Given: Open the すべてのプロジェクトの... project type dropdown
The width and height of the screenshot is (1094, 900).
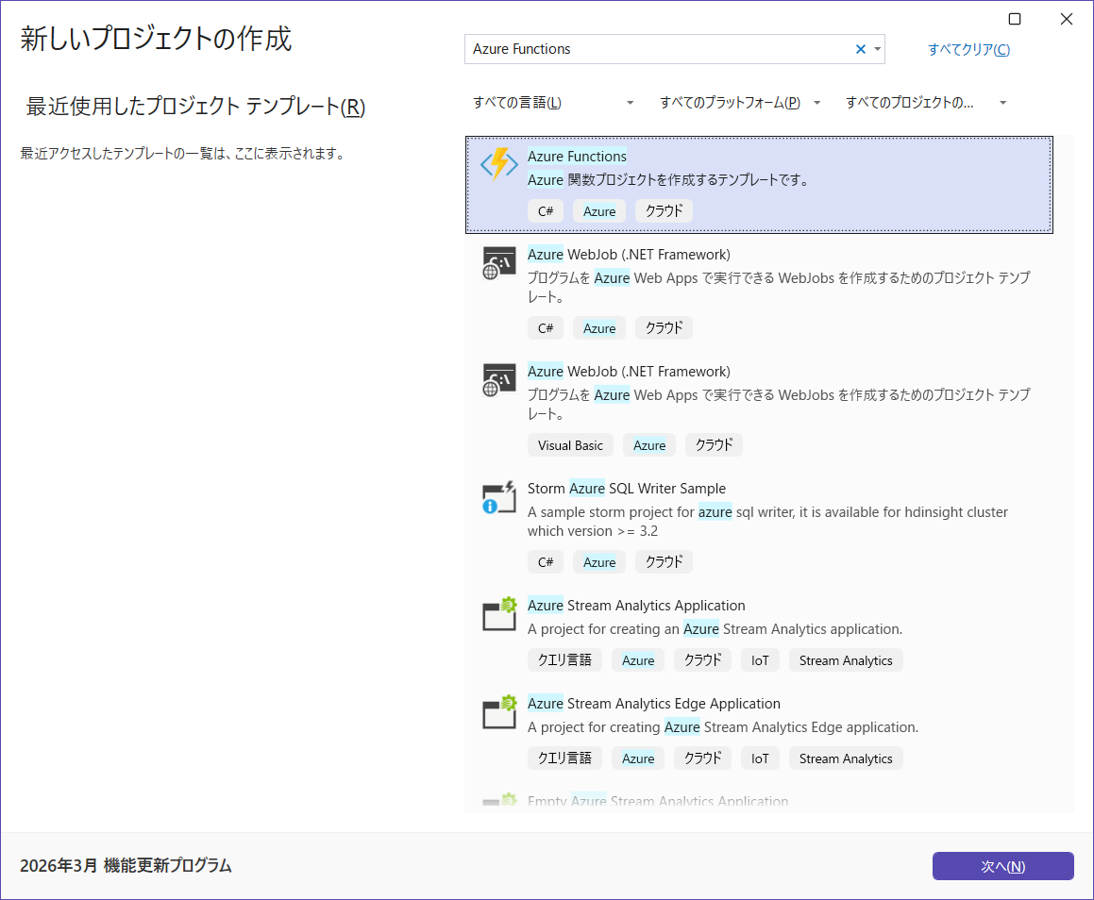Looking at the screenshot, I should coord(926,103).
